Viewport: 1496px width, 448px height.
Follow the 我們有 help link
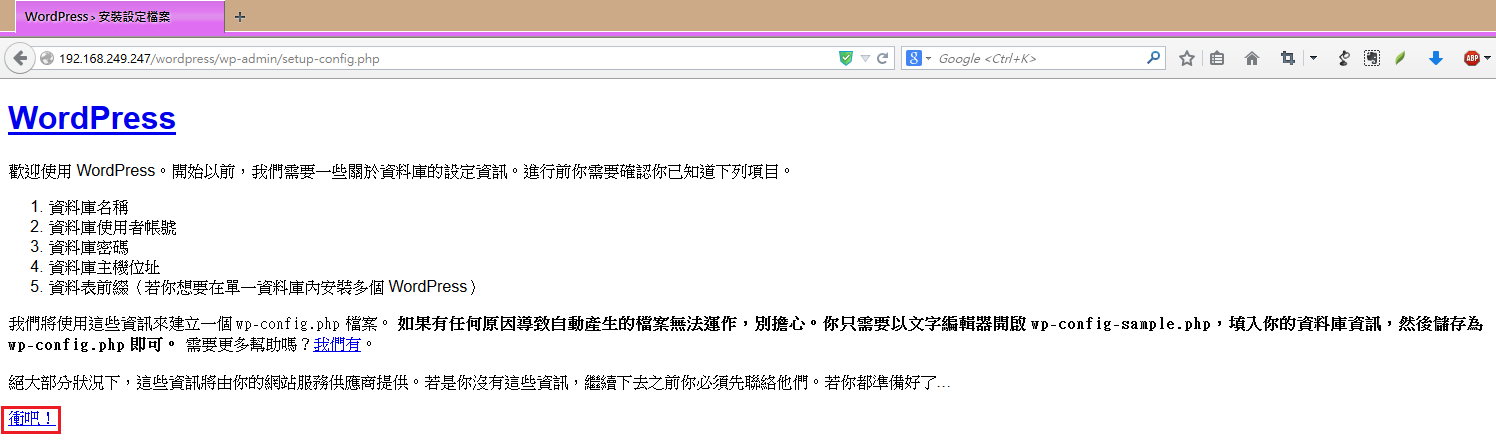tap(337, 345)
